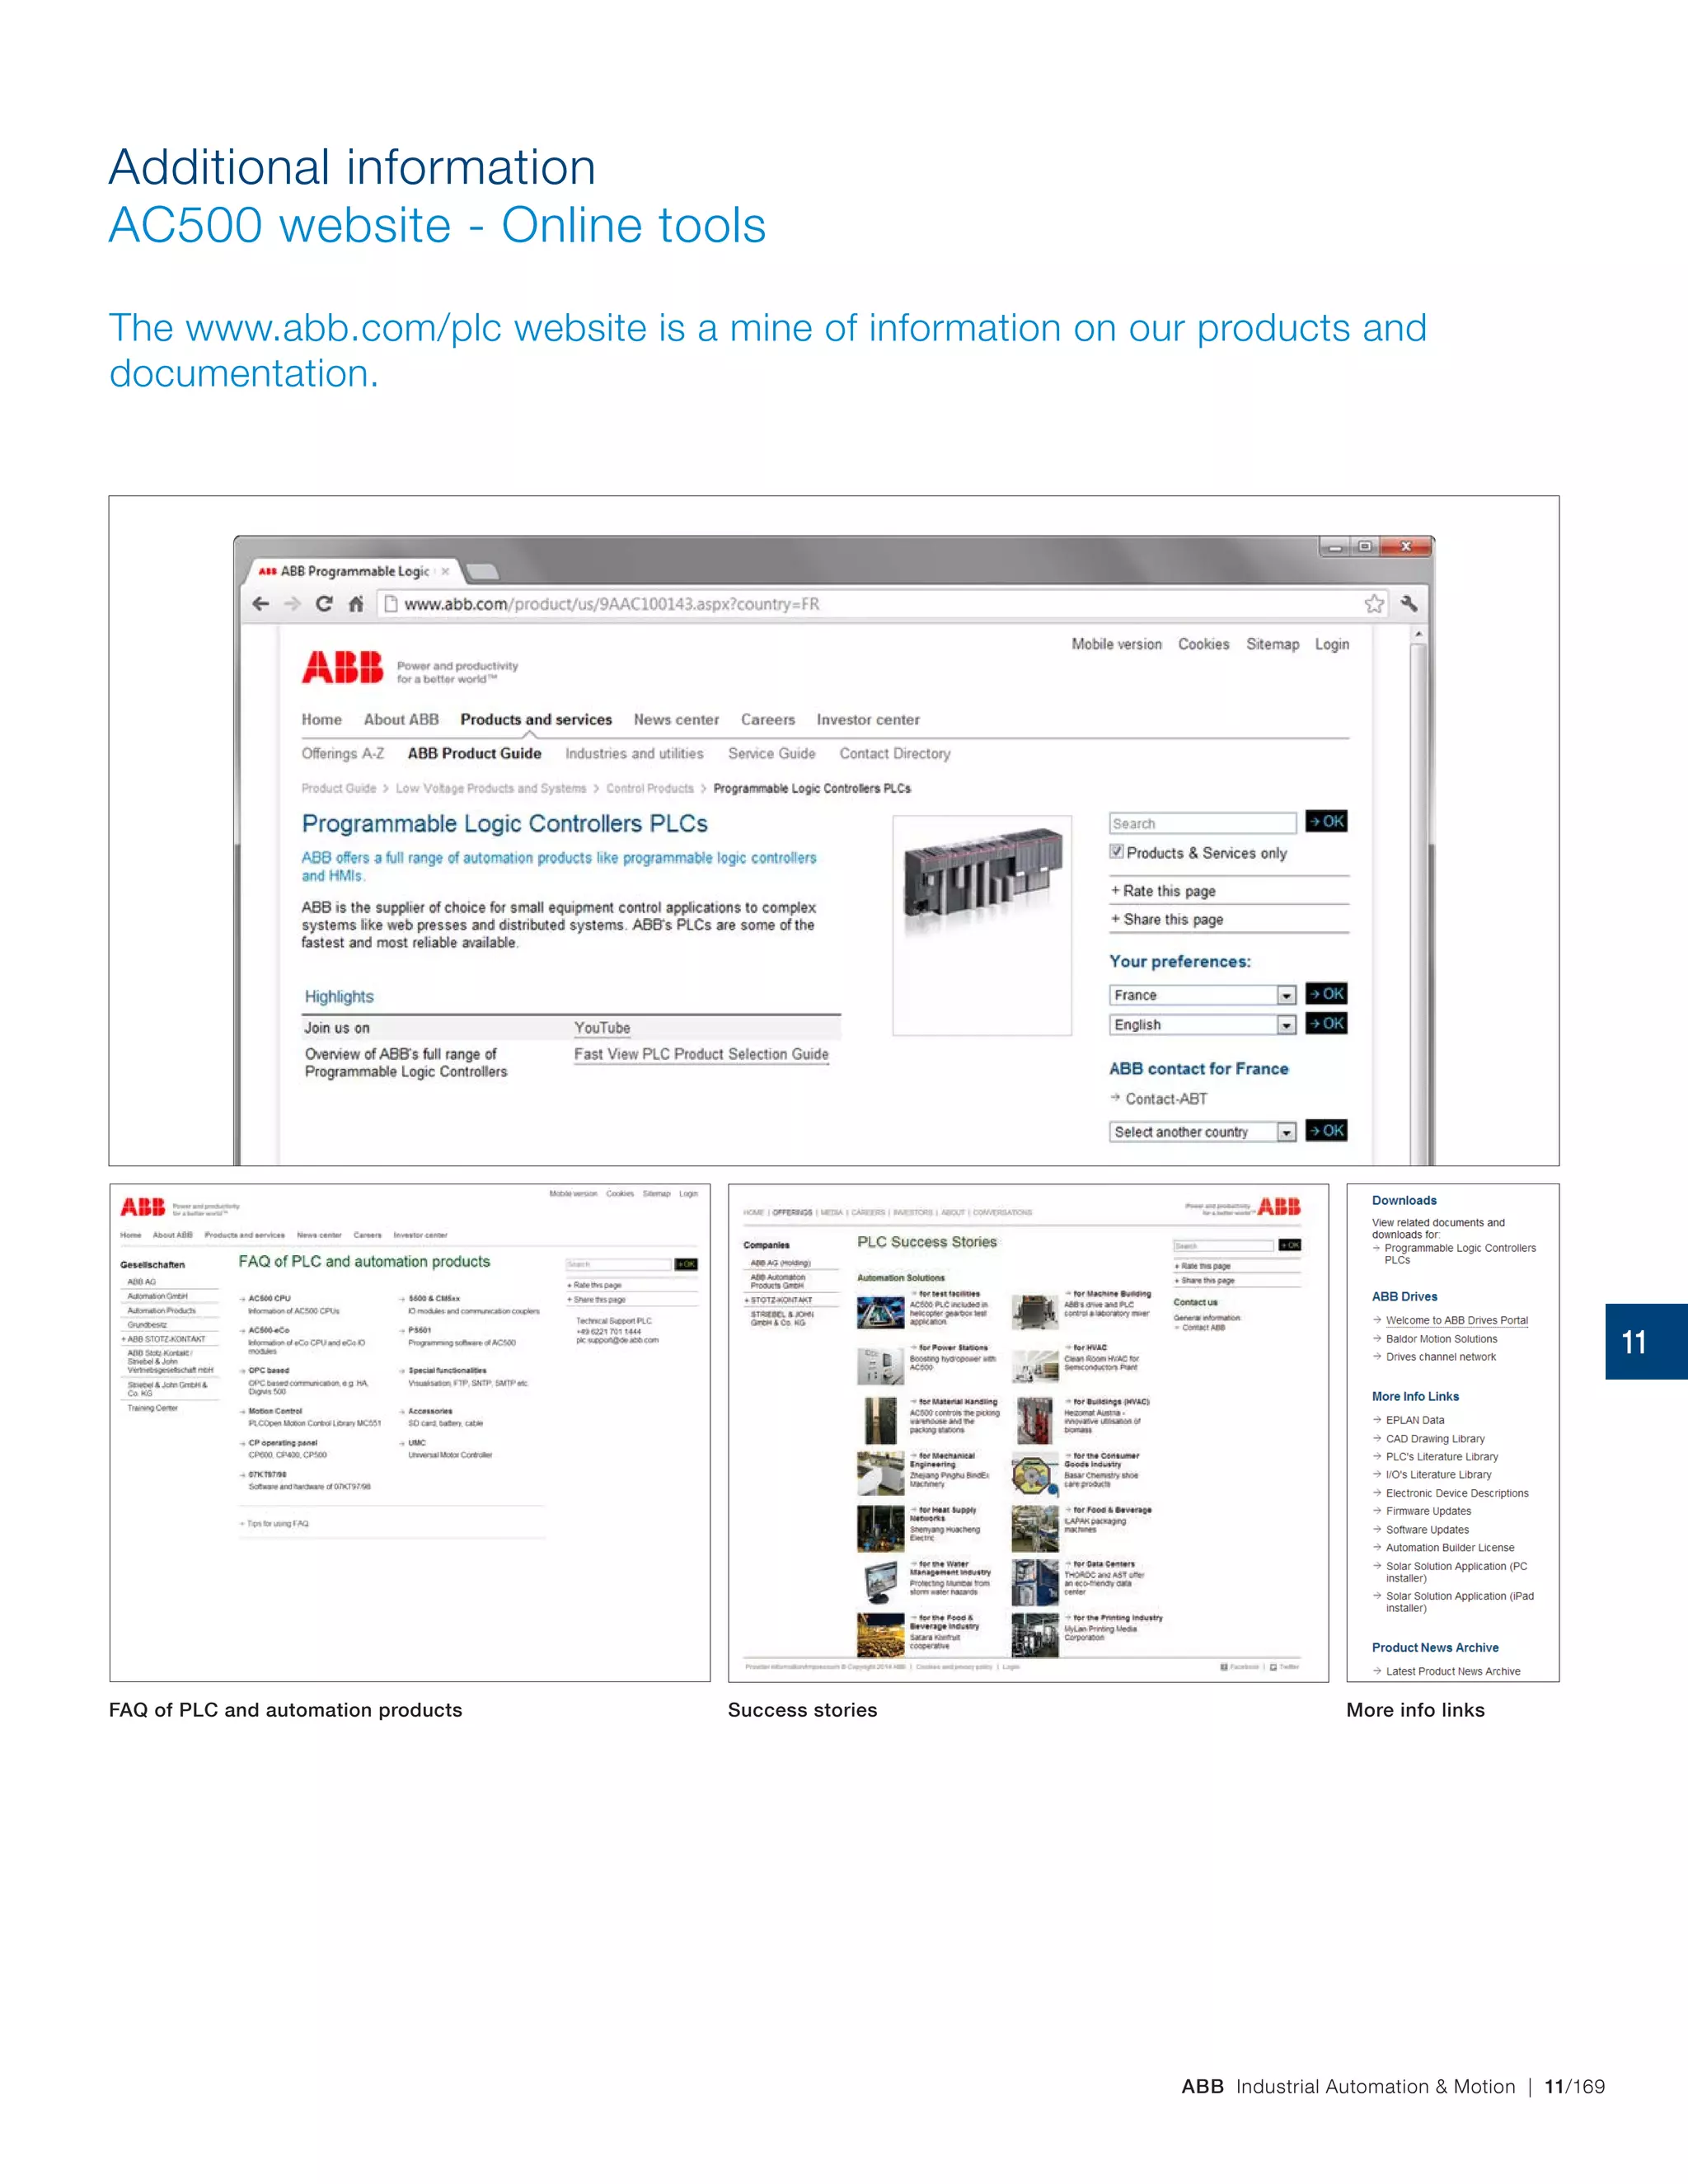The image size is (1688, 2184).
Task: Open the Products and services menu
Action: (x=536, y=720)
